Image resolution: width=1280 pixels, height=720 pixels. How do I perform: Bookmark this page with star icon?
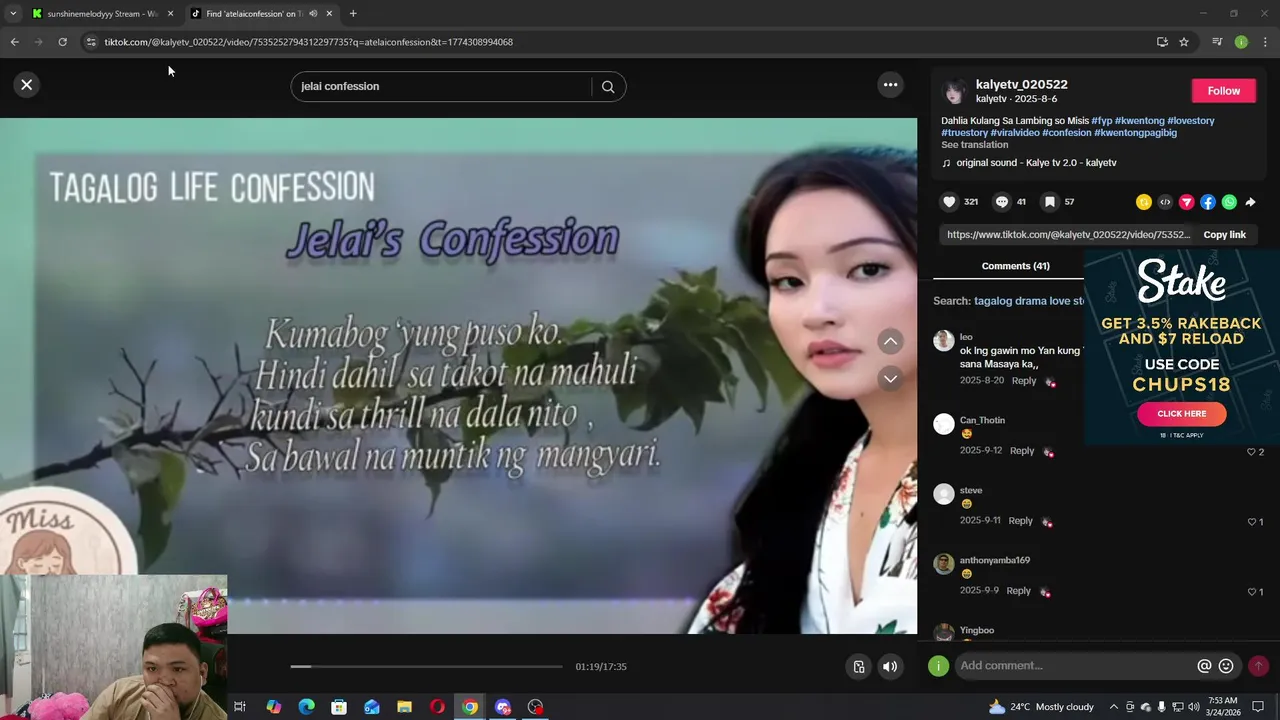tap(1184, 42)
